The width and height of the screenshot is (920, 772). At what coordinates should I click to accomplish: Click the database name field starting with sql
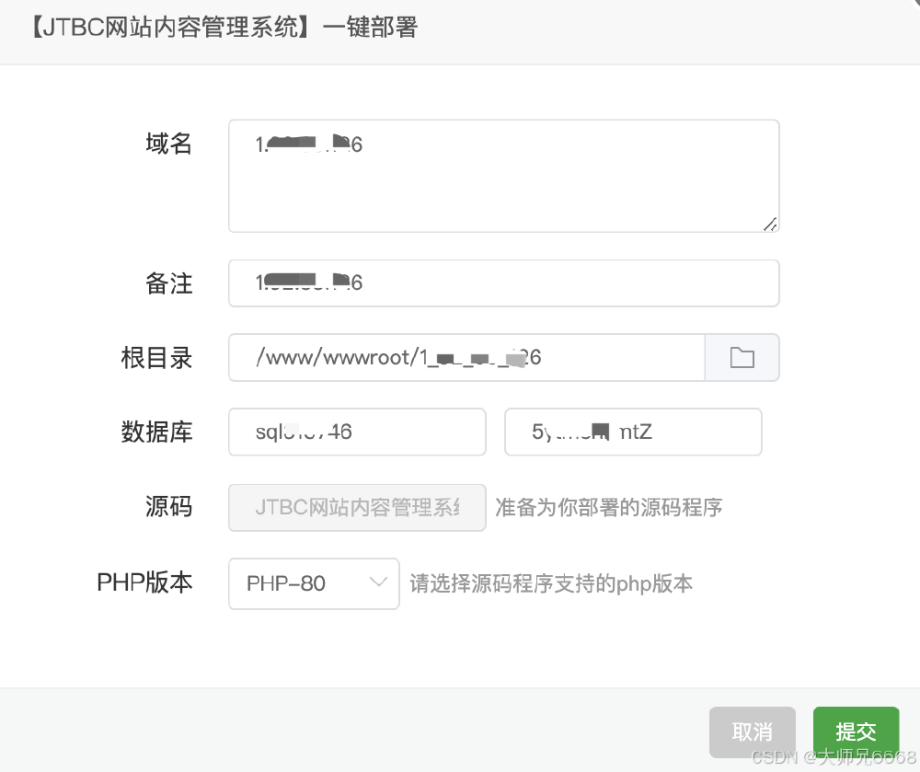(x=357, y=432)
